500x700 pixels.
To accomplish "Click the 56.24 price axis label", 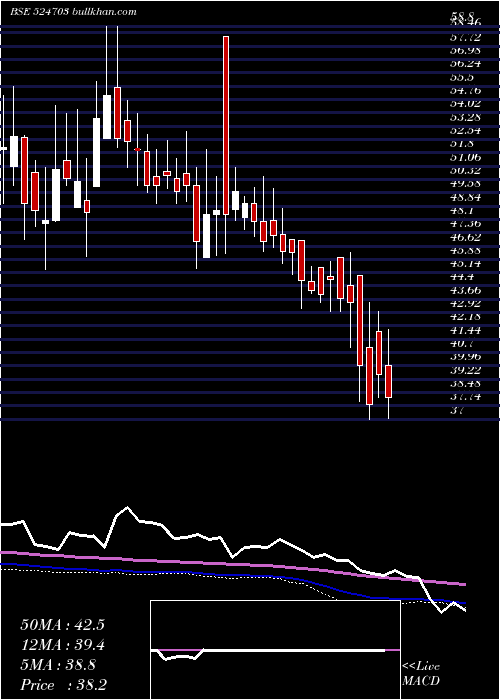I will pos(465,63).
